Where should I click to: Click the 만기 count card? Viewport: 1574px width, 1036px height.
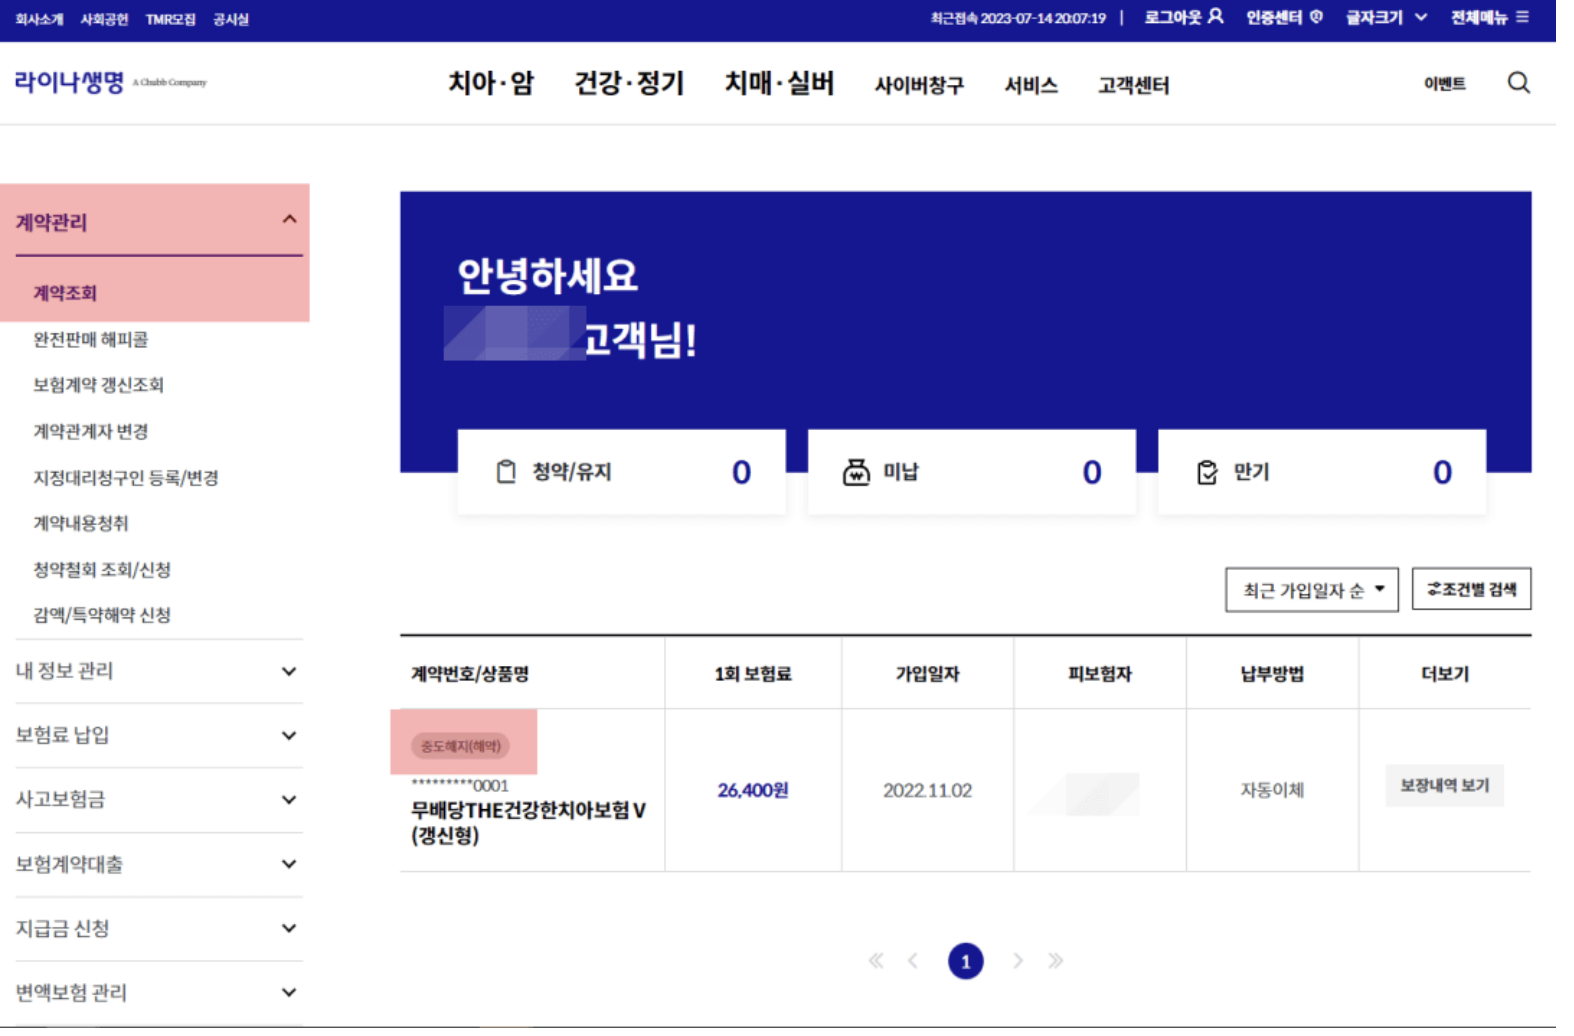[x=1322, y=472]
